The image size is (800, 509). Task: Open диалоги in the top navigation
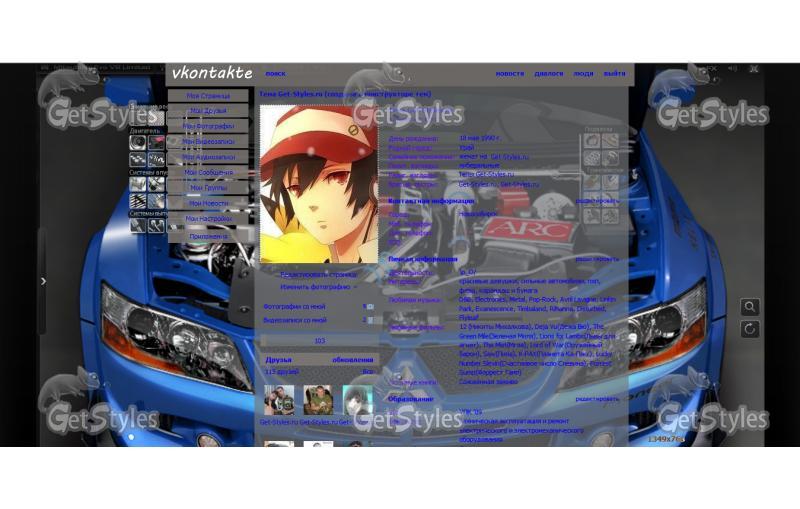pos(548,74)
